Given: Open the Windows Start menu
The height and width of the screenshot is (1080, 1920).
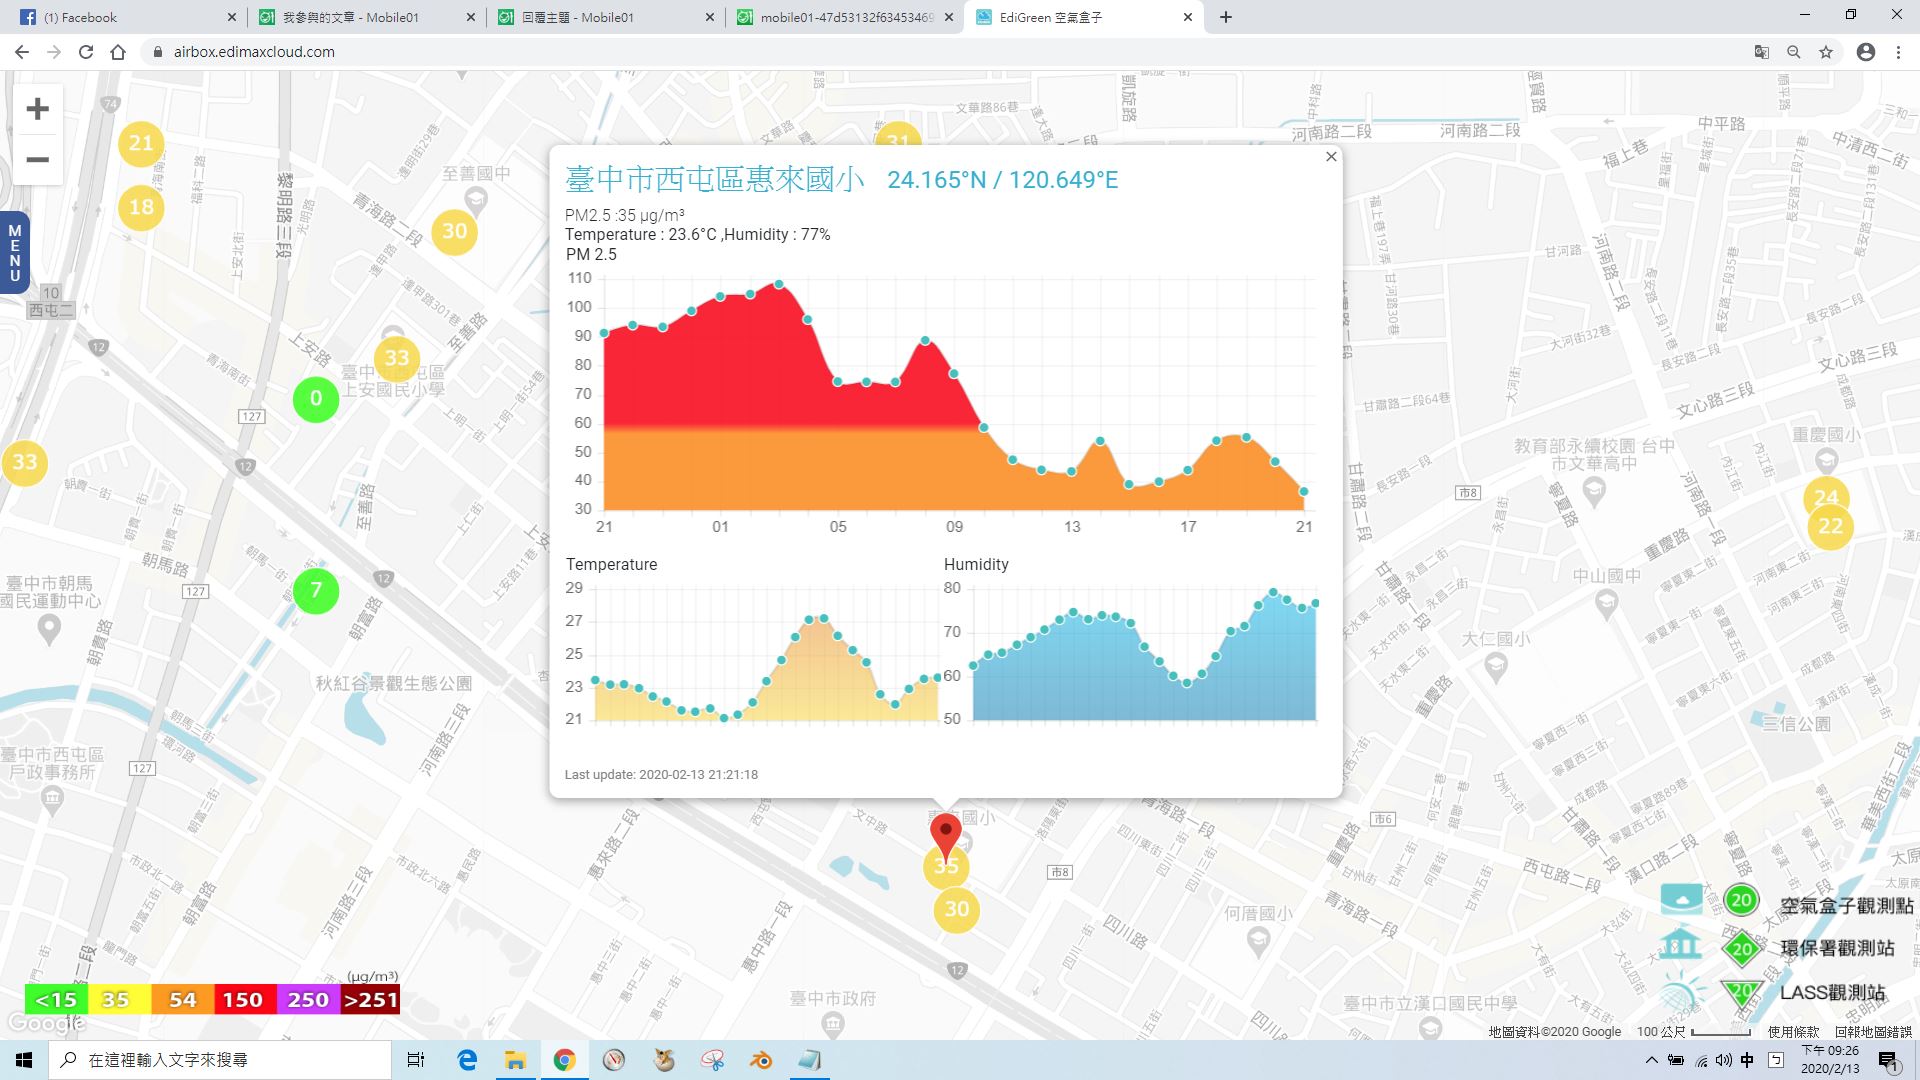Looking at the screenshot, I should (24, 1060).
